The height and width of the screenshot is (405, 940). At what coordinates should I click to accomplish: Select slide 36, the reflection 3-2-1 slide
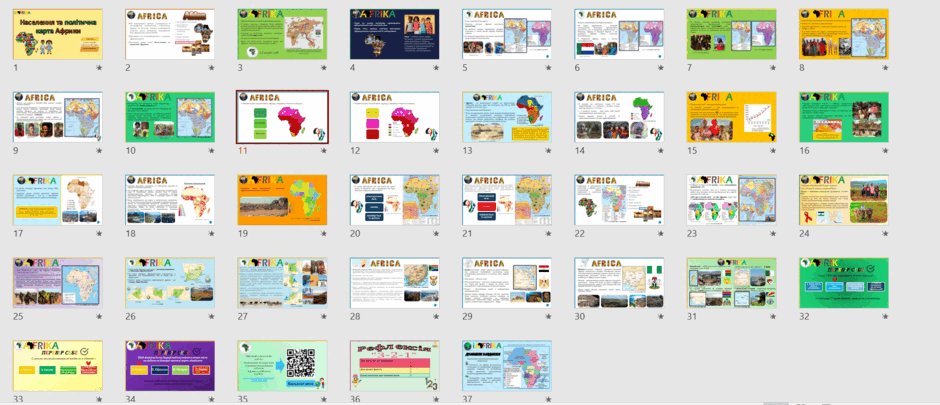(395, 365)
